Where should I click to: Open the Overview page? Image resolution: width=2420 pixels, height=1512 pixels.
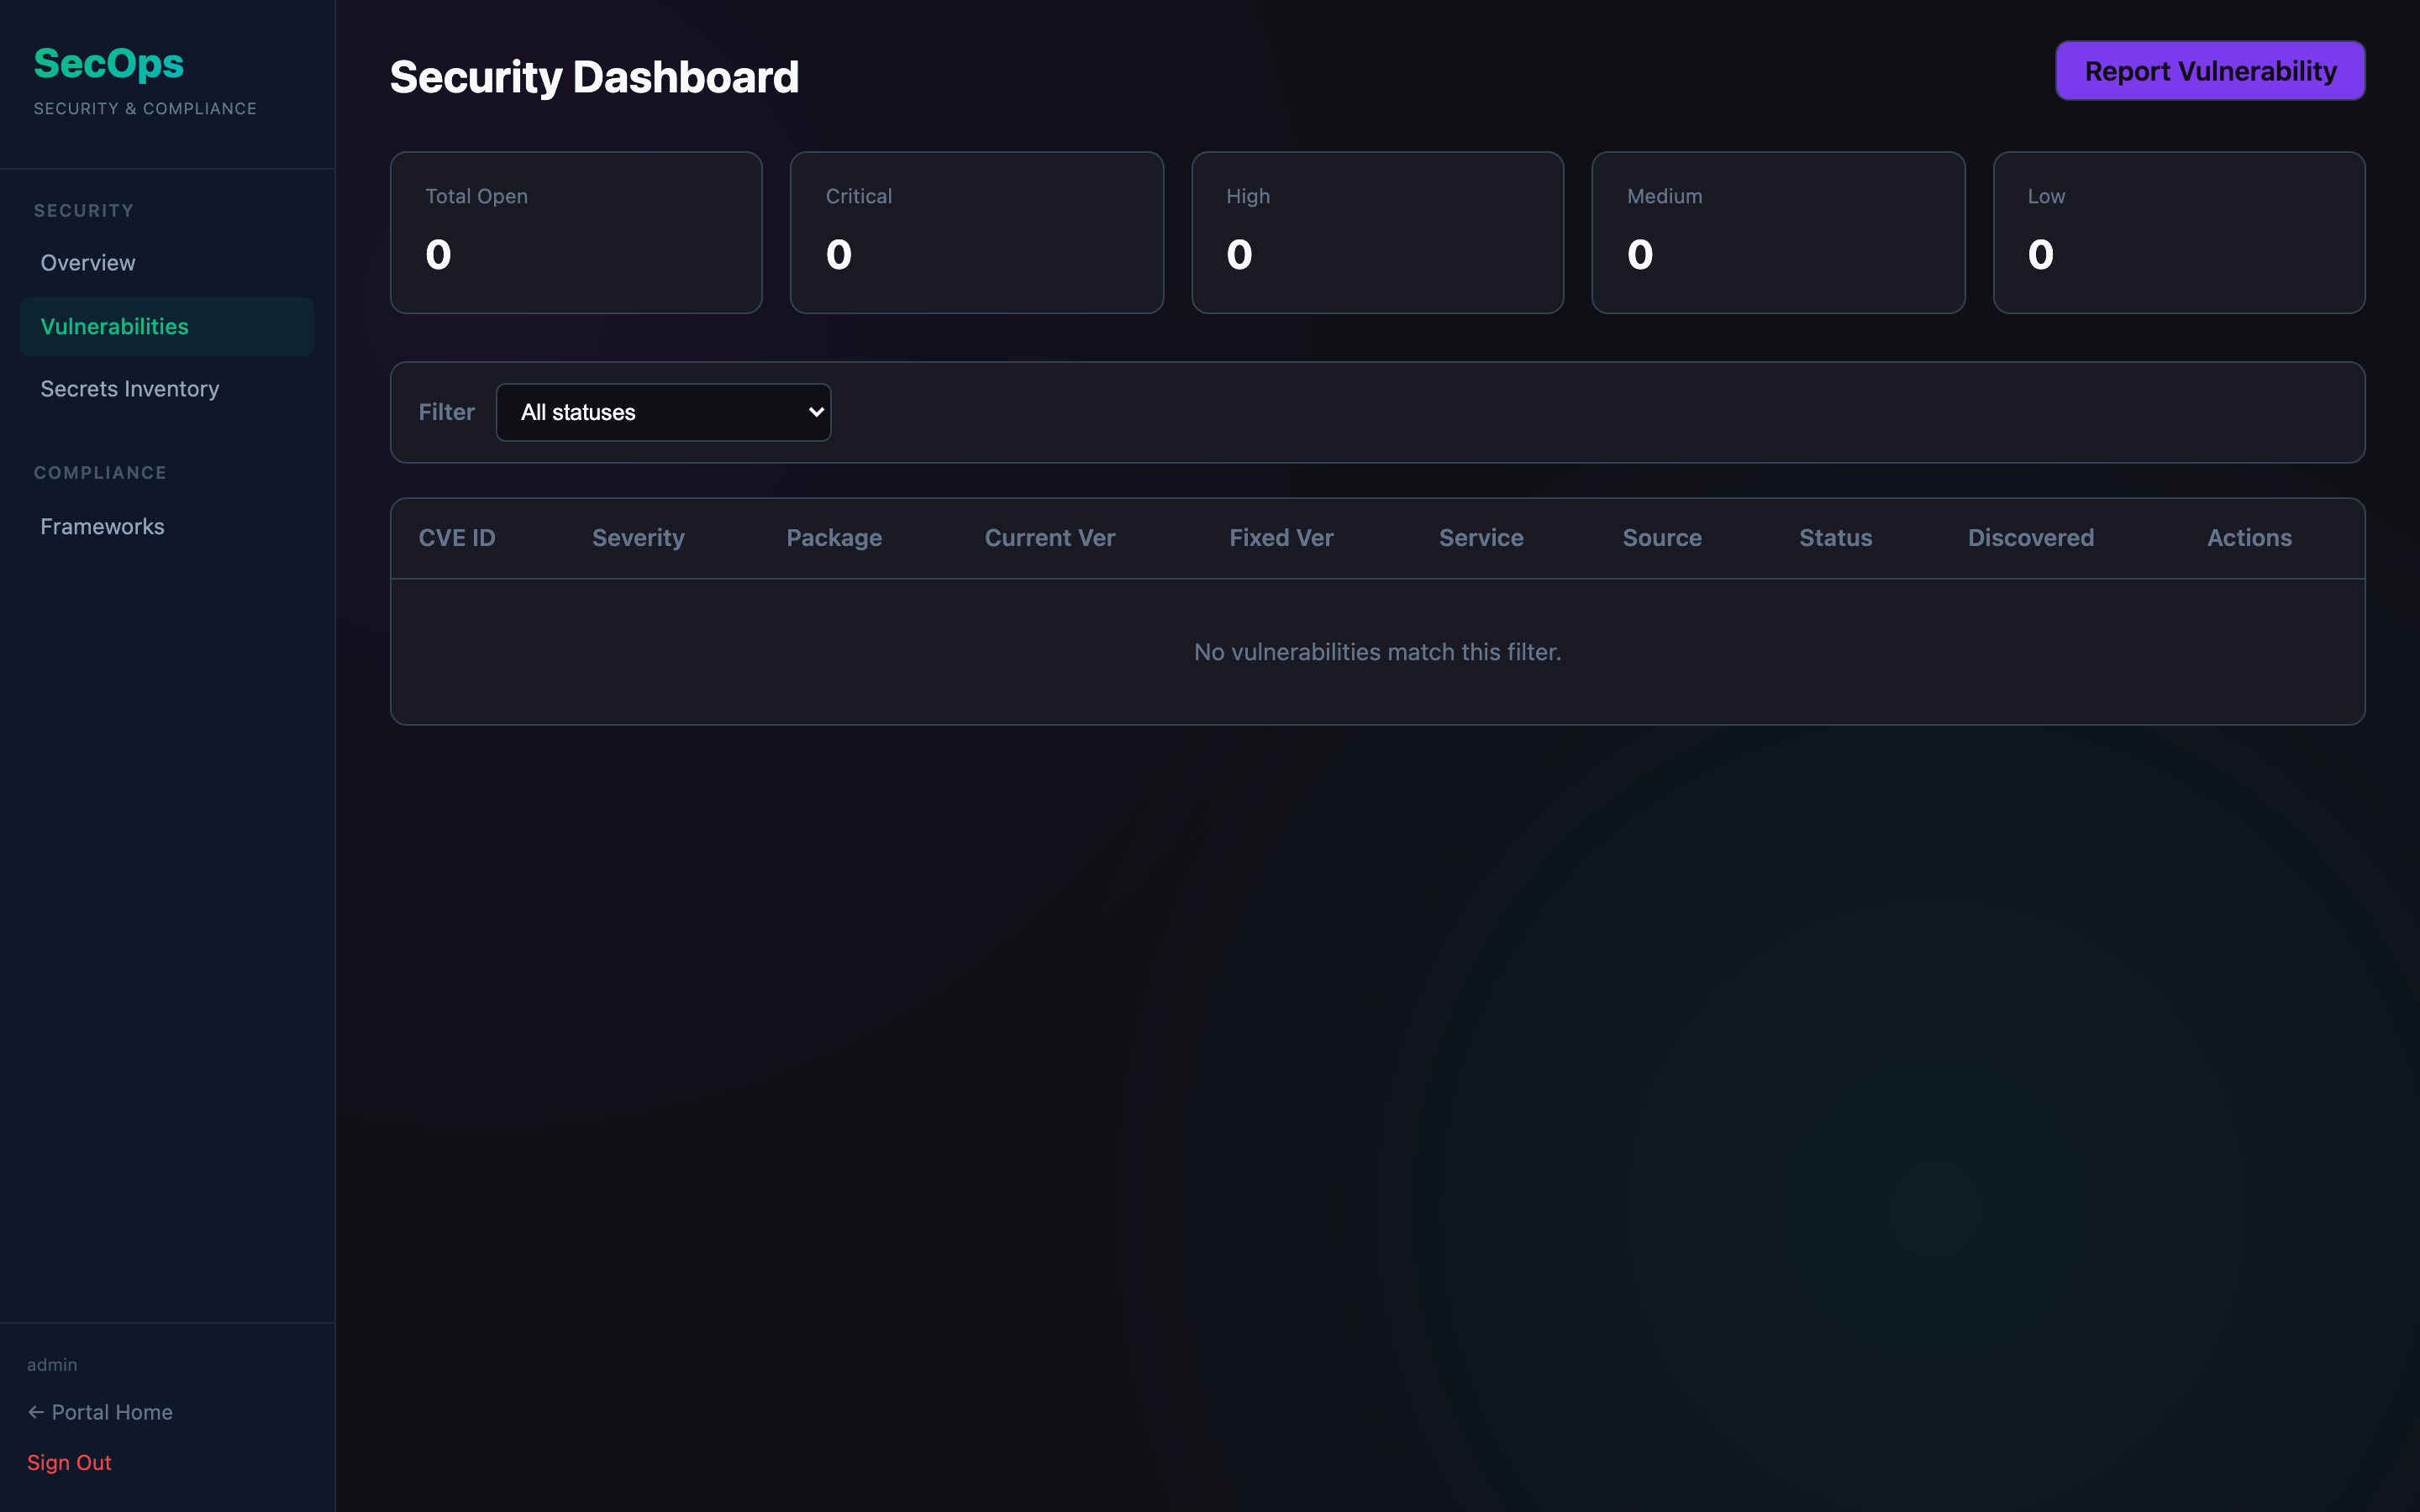coord(88,263)
